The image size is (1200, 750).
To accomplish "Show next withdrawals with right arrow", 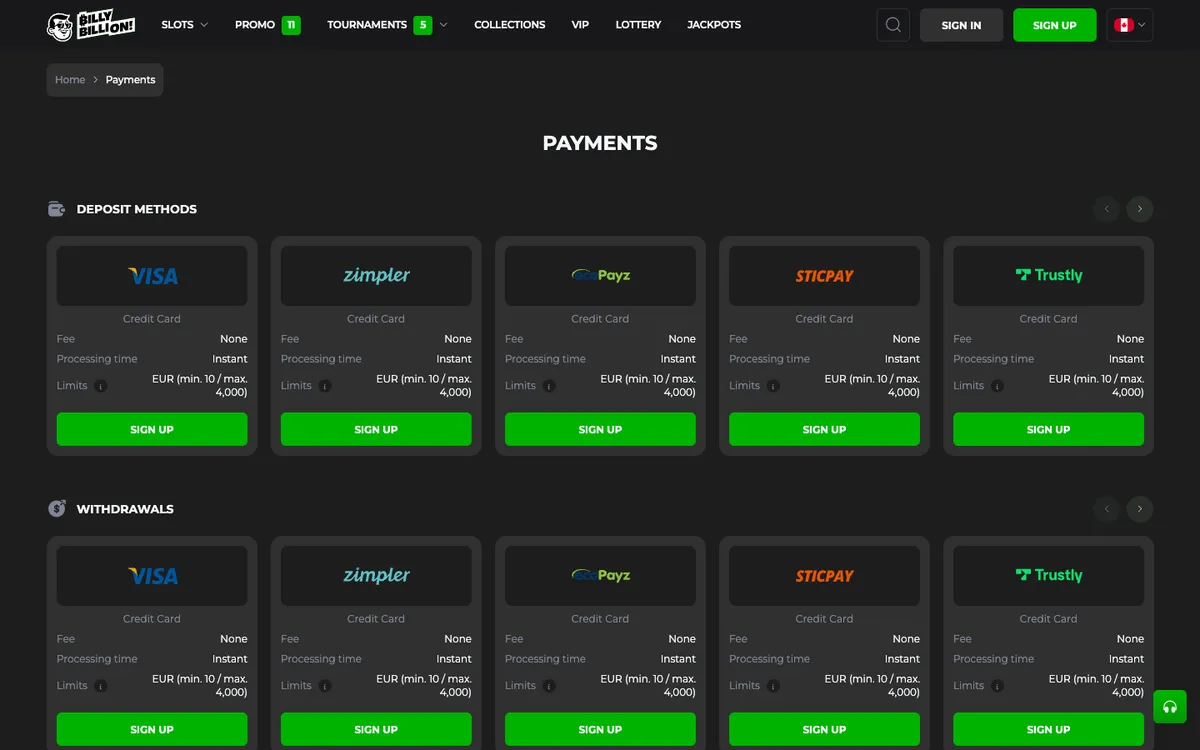I will (x=1140, y=509).
